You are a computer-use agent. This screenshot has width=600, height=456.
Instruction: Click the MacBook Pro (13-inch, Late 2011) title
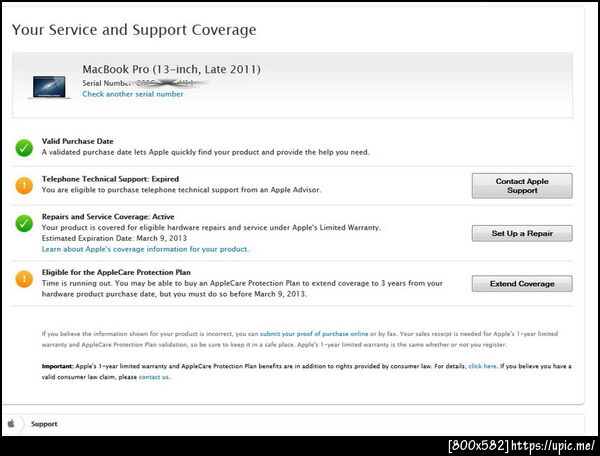point(171,69)
